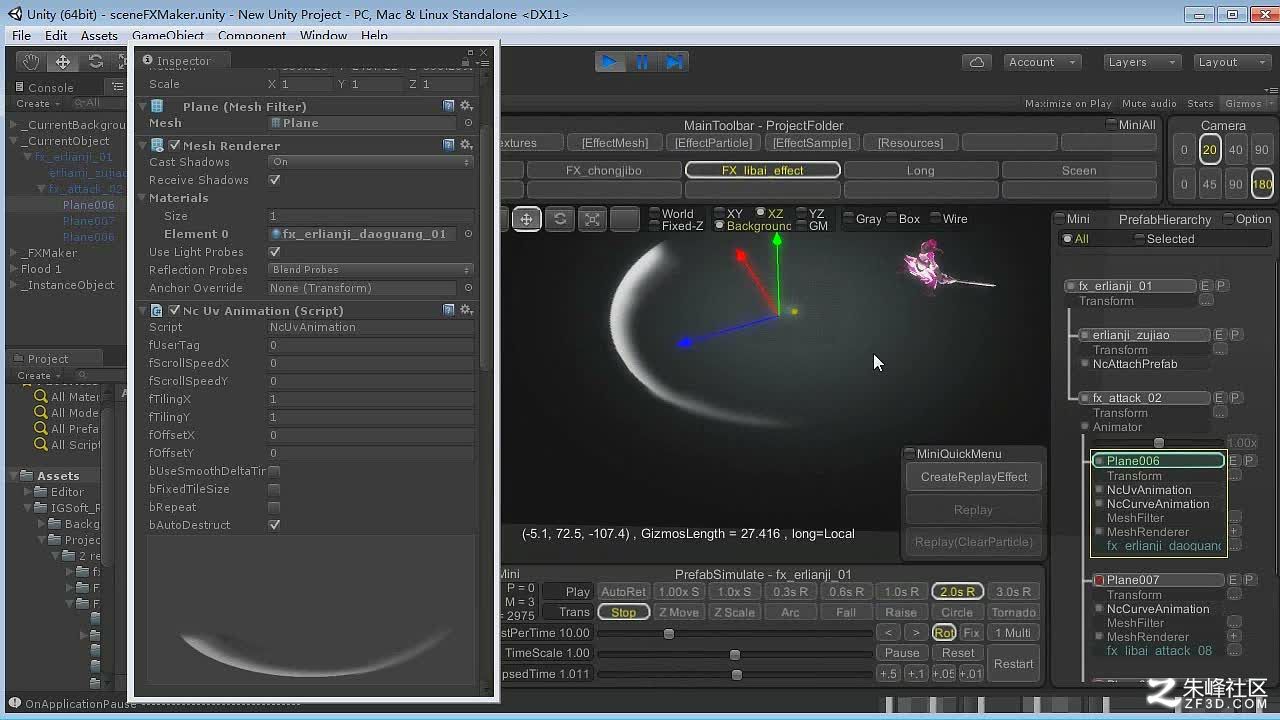Open Mesh Filter help reference icon
1280x720 pixels.
(449, 106)
